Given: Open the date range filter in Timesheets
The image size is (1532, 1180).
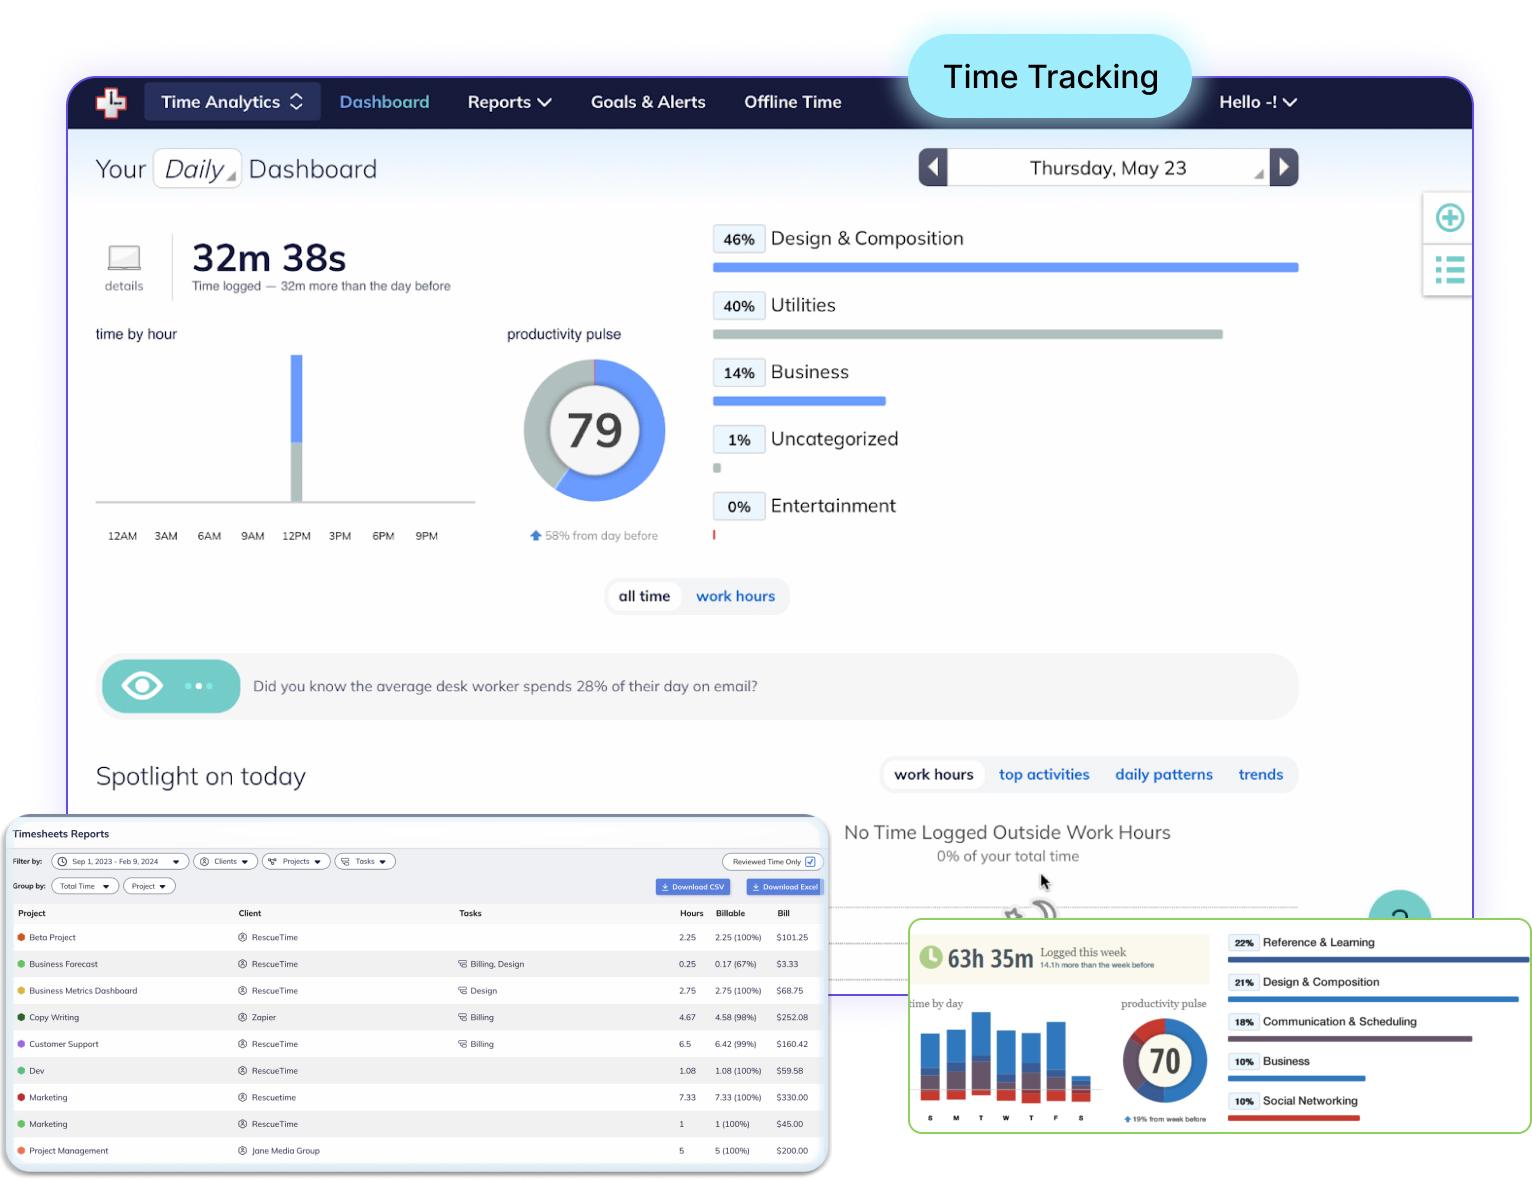Looking at the screenshot, I should tap(120, 861).
